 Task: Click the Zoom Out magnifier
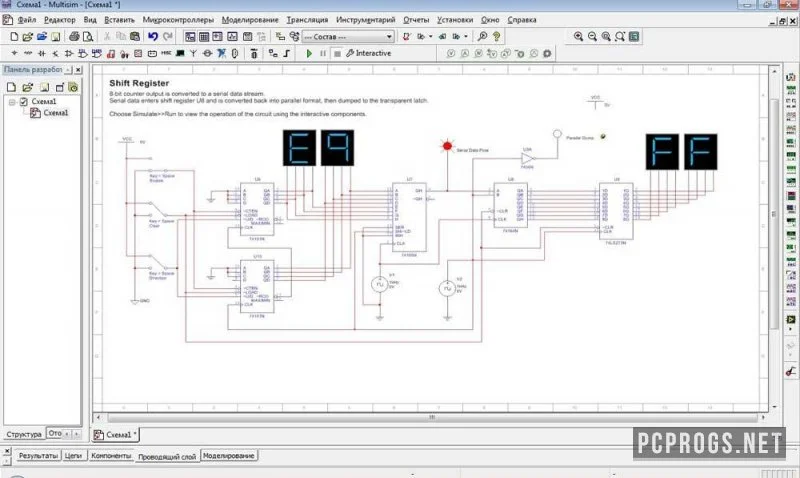[x=592, y=37]
